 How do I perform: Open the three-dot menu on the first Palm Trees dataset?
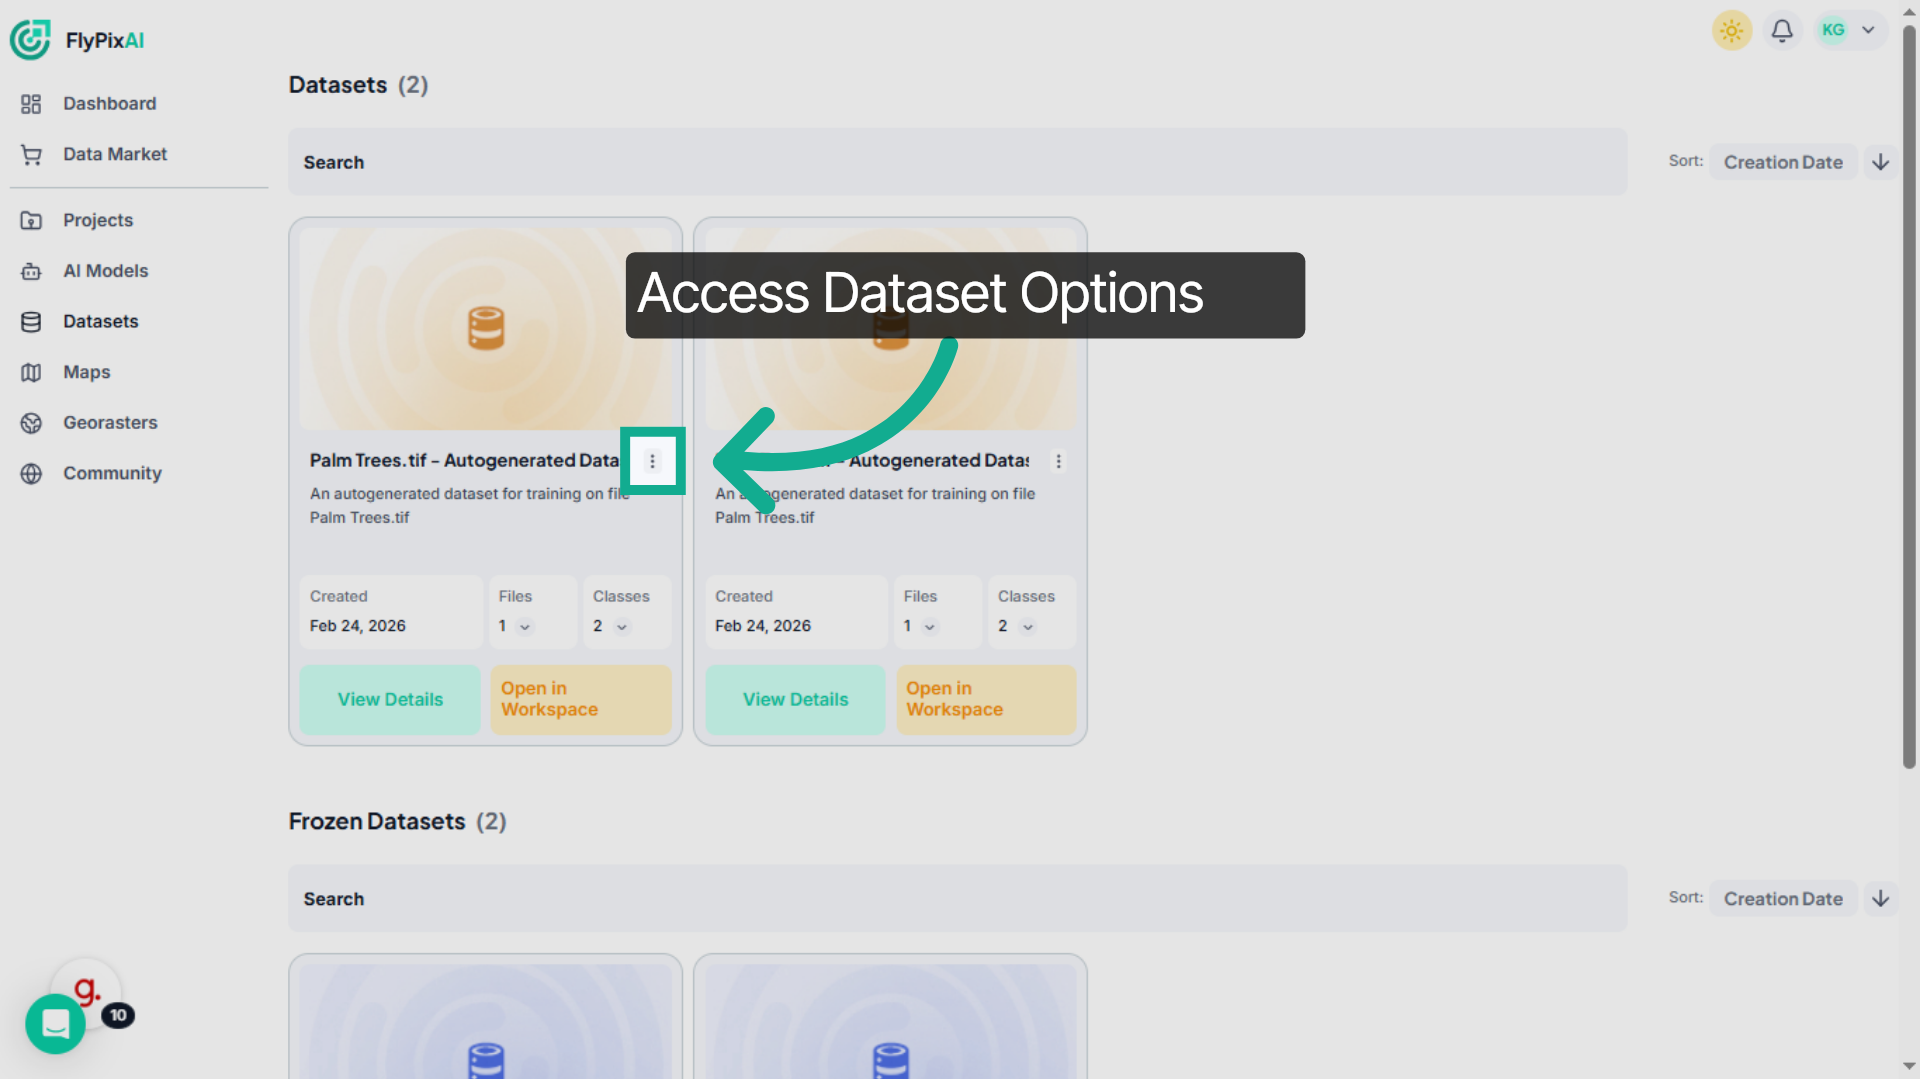(652, 461)
